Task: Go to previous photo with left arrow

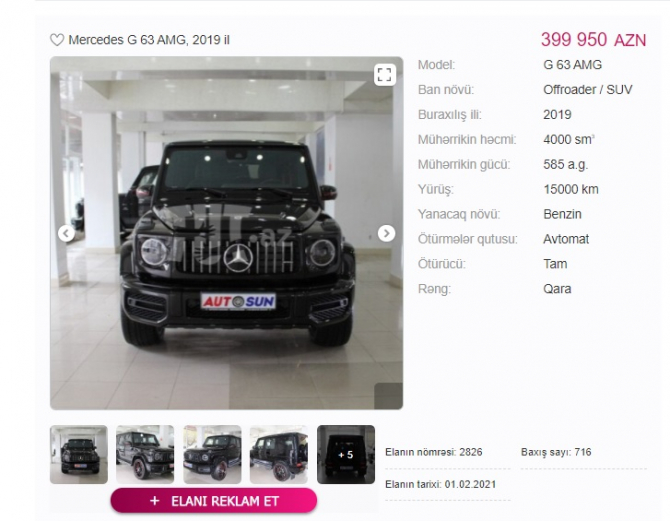Action: point(66,233)
